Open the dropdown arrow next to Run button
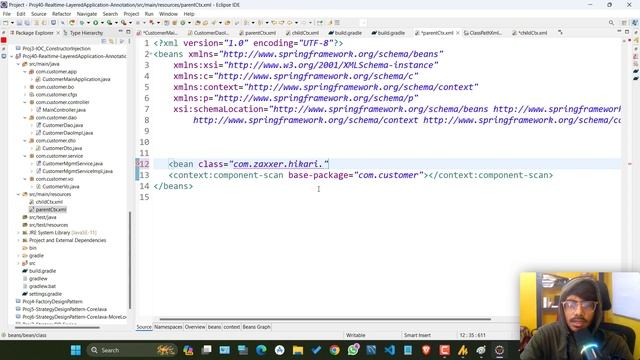Viewport: 640px width, 360px height. coord(102,23)
